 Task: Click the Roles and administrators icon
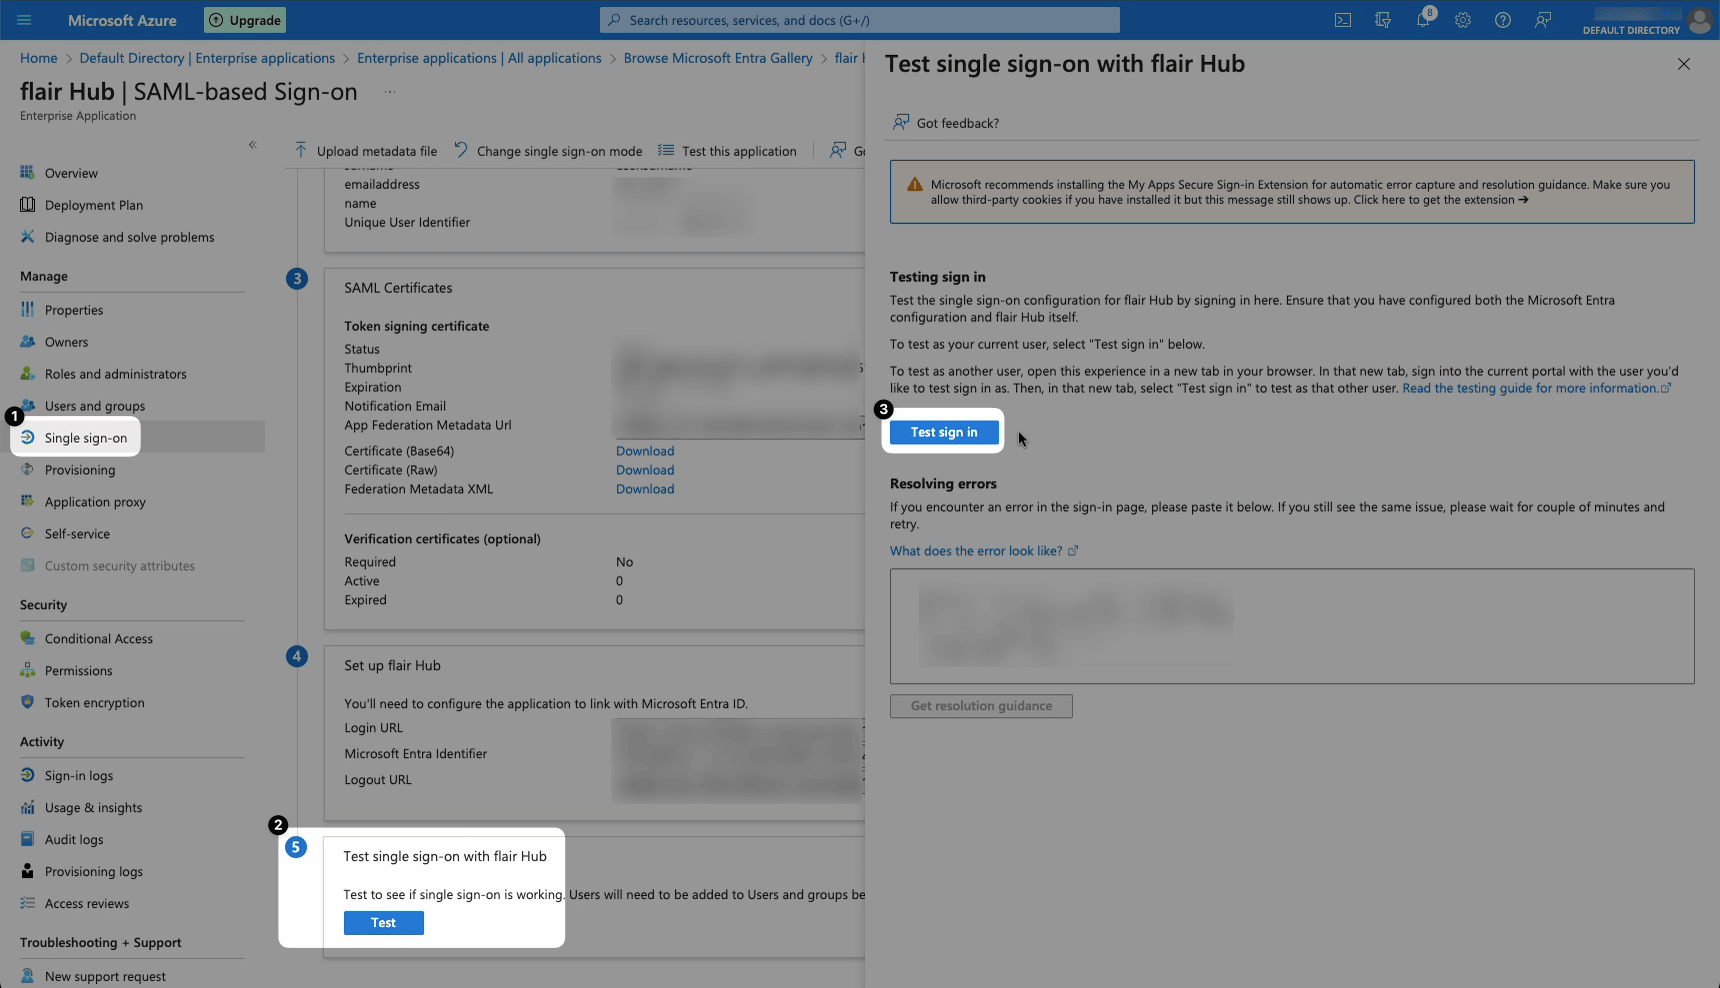pyautogui.click(x=28, y=374)
